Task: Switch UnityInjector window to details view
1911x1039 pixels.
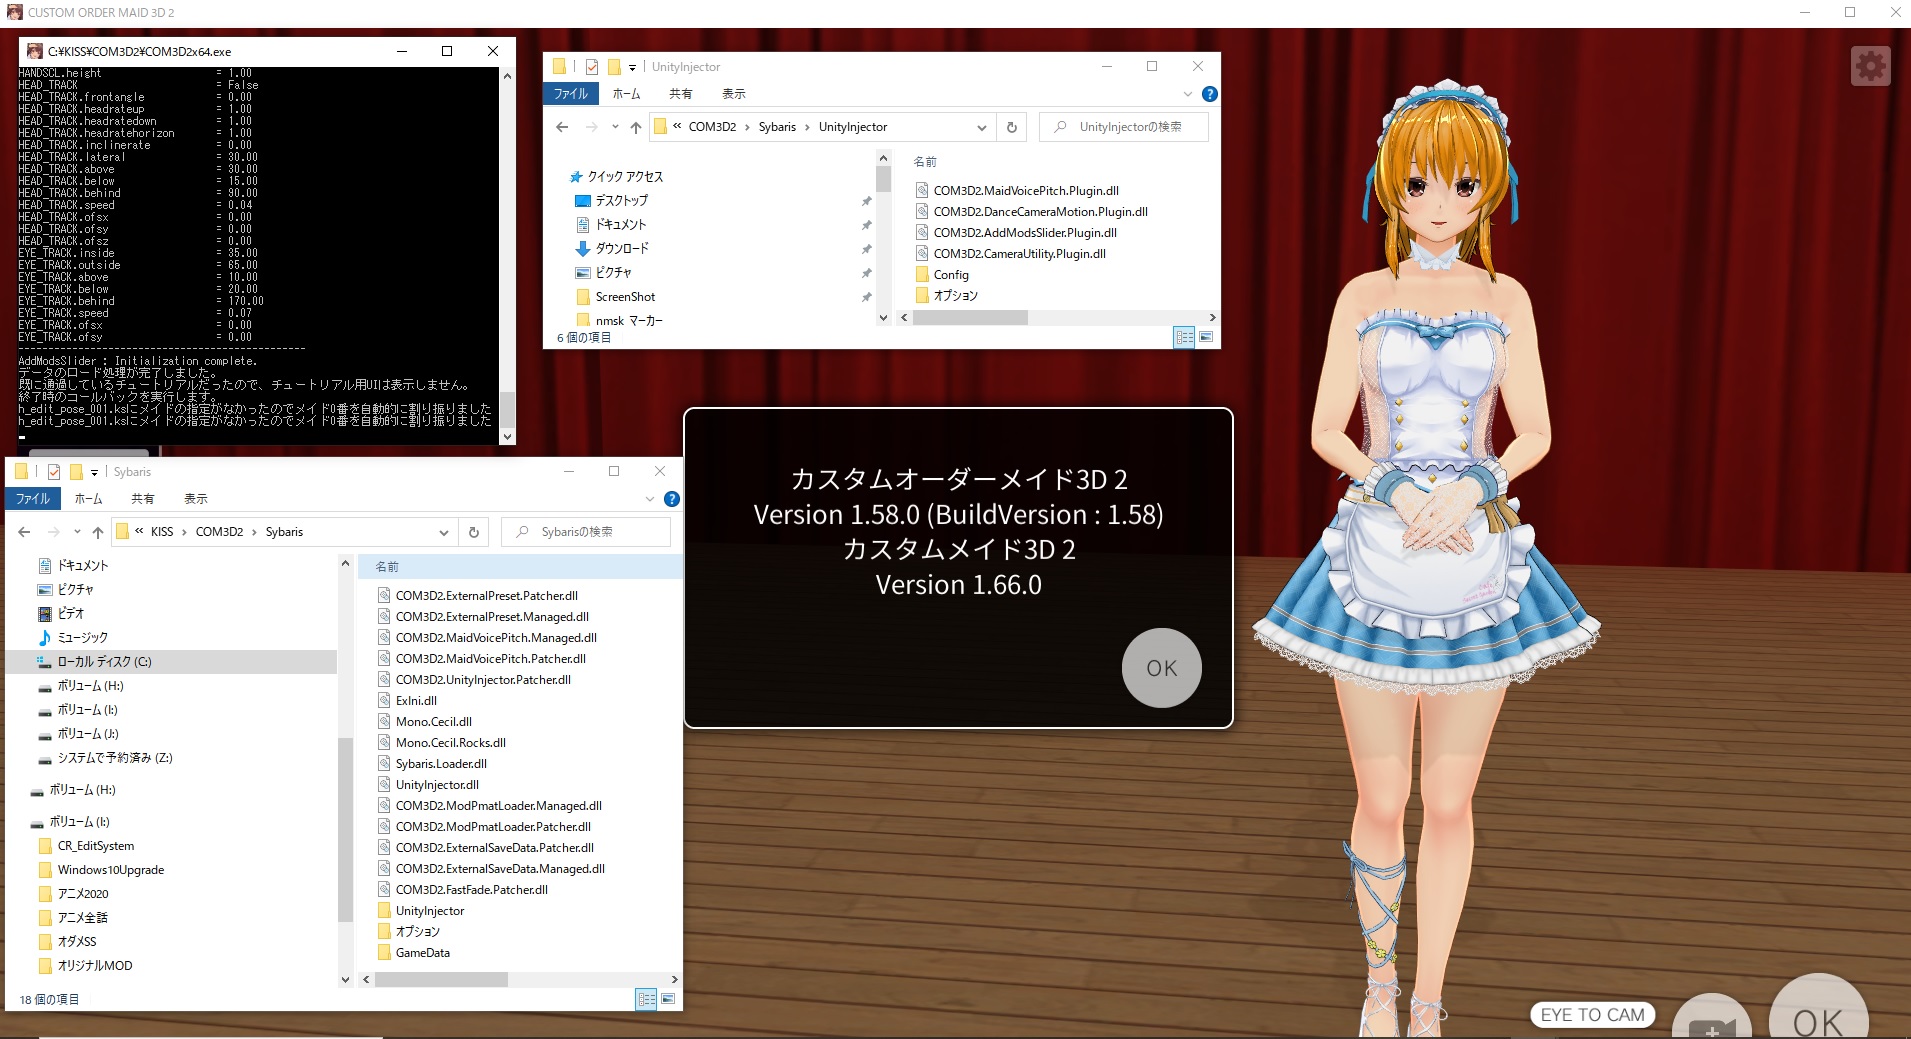Action: pos(1184,337)
